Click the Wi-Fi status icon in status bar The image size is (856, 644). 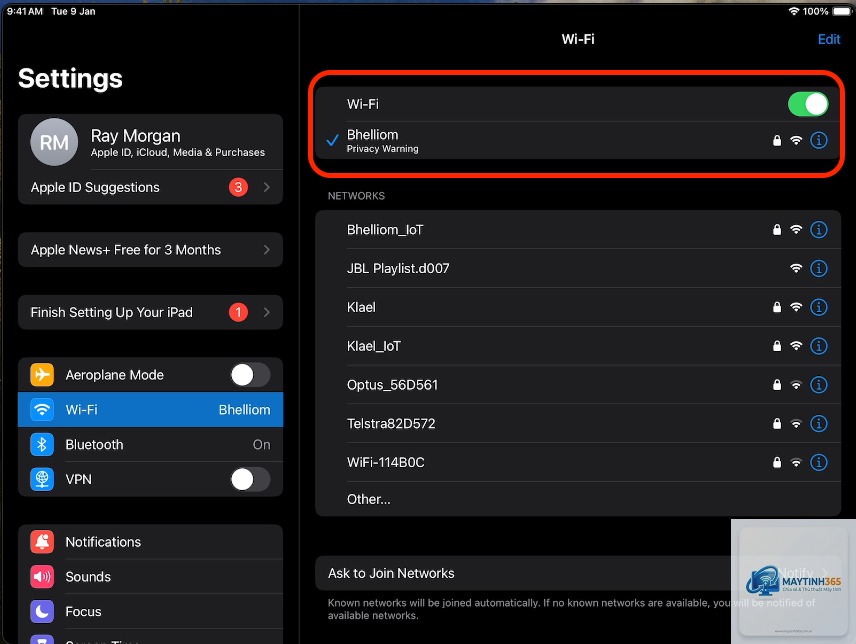pos(794,11)
